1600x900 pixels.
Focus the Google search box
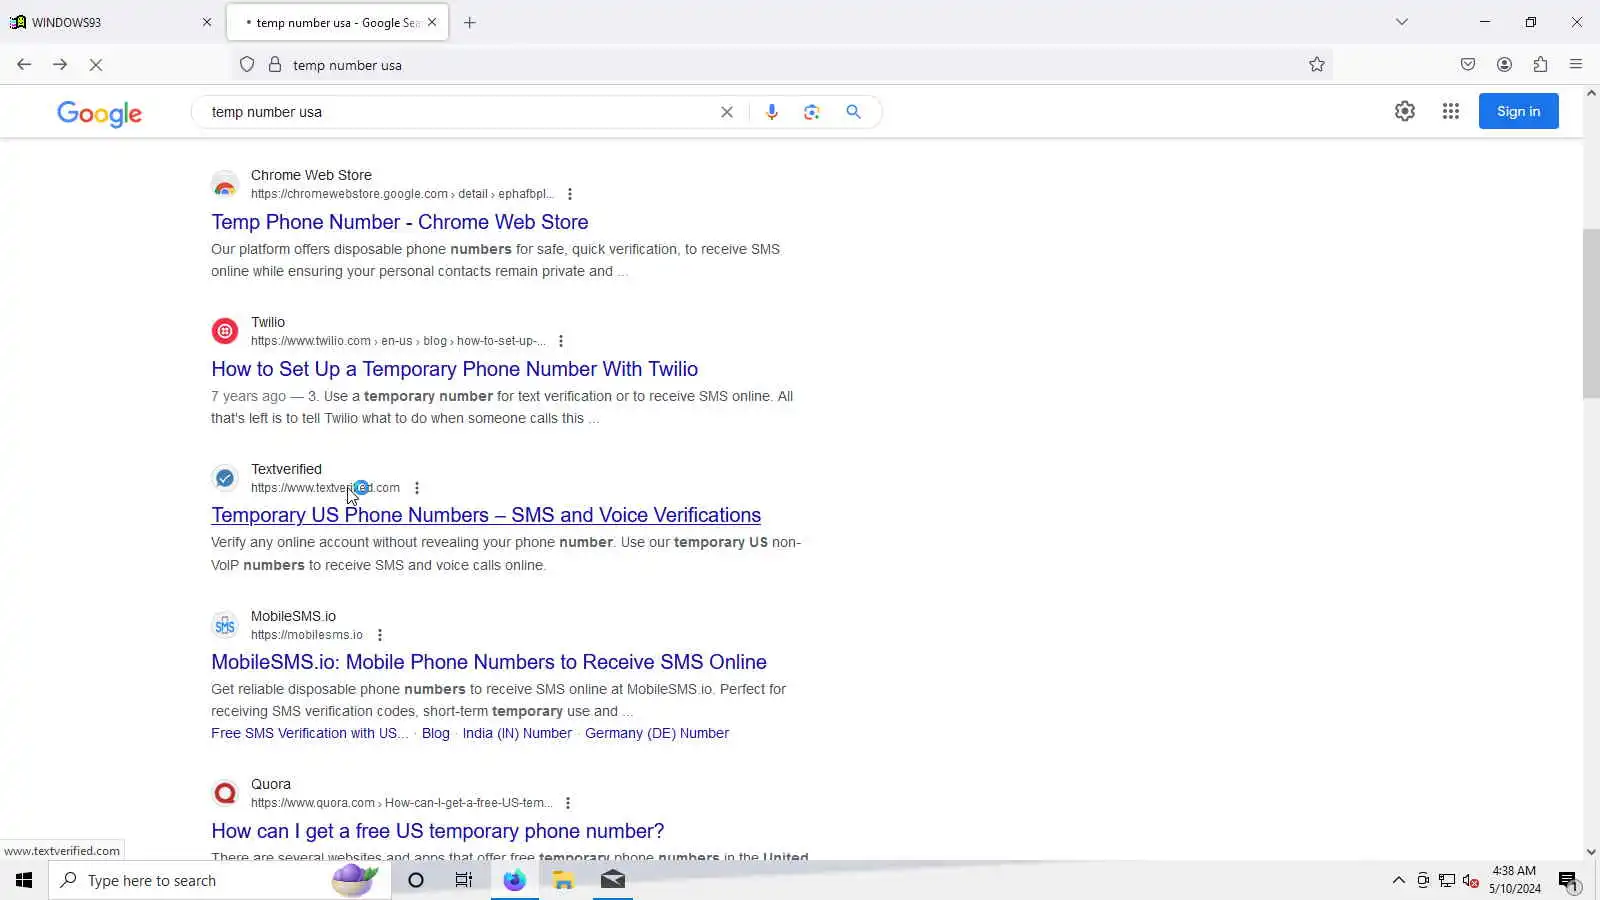click(x=460, y=112)
